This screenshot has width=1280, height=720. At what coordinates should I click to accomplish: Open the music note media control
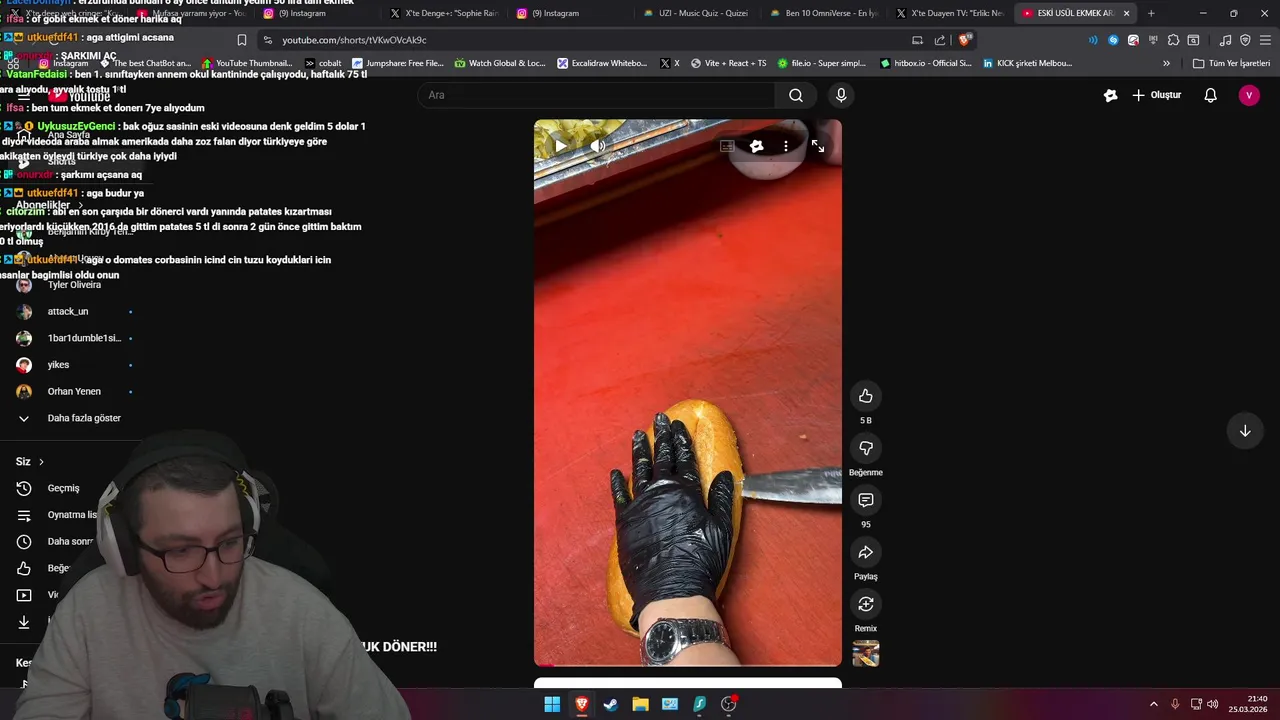pyautogui.click(x=1225, y=40)
